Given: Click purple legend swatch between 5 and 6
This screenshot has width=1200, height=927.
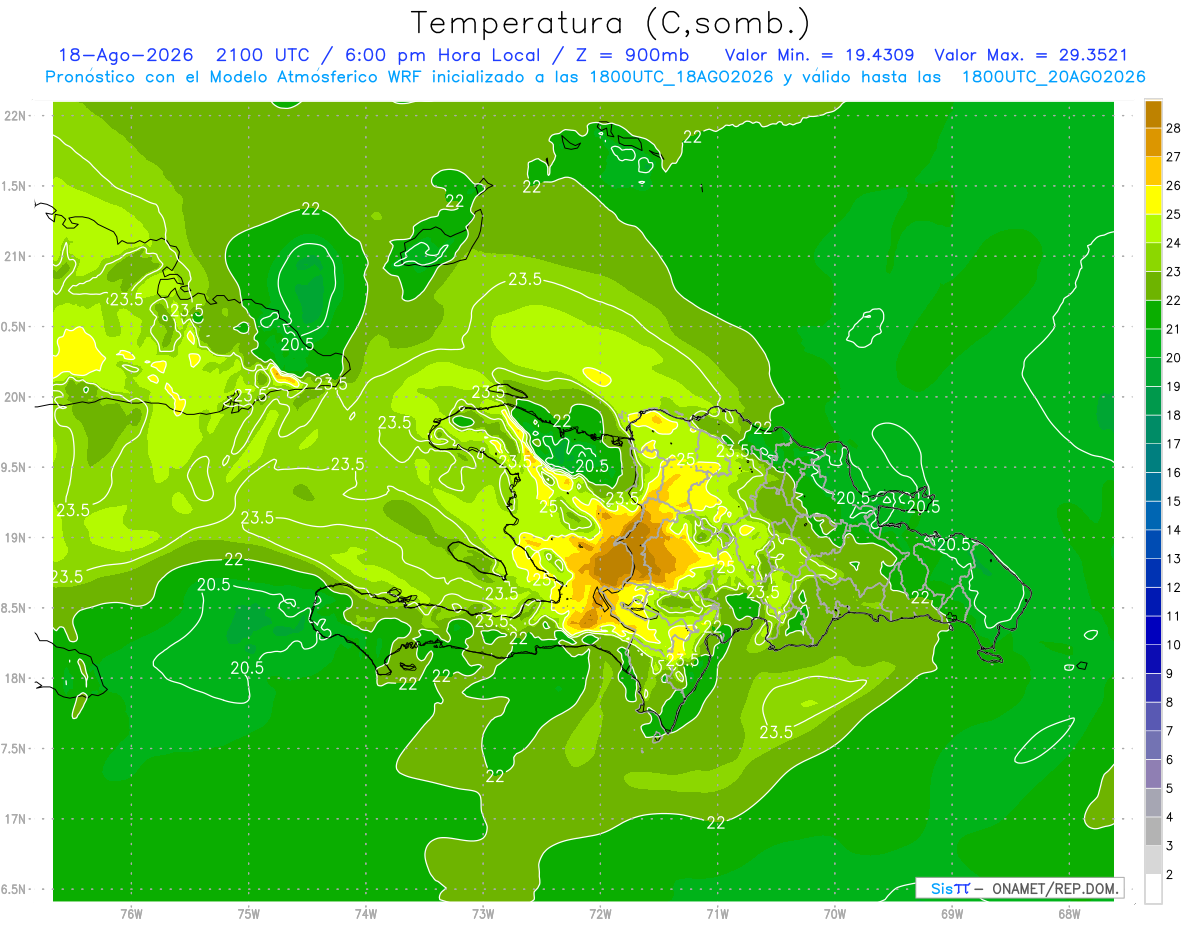Looking at the screenshot, I should click(1153, 774).
